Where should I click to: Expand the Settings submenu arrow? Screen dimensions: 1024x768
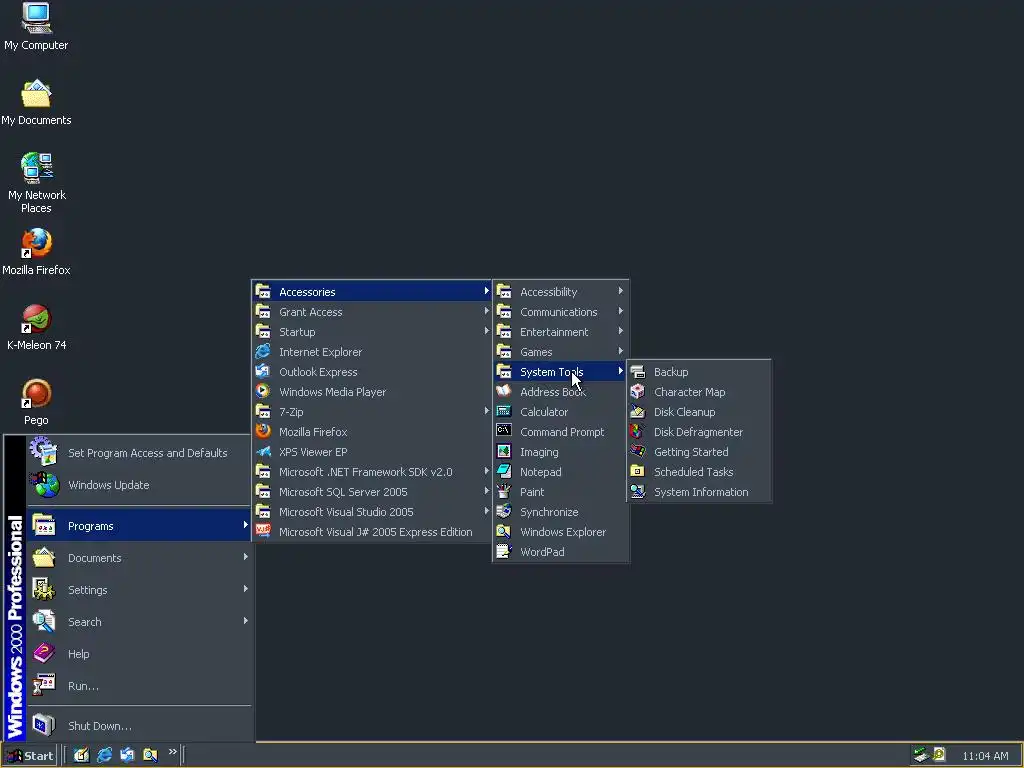coord(245,589)
